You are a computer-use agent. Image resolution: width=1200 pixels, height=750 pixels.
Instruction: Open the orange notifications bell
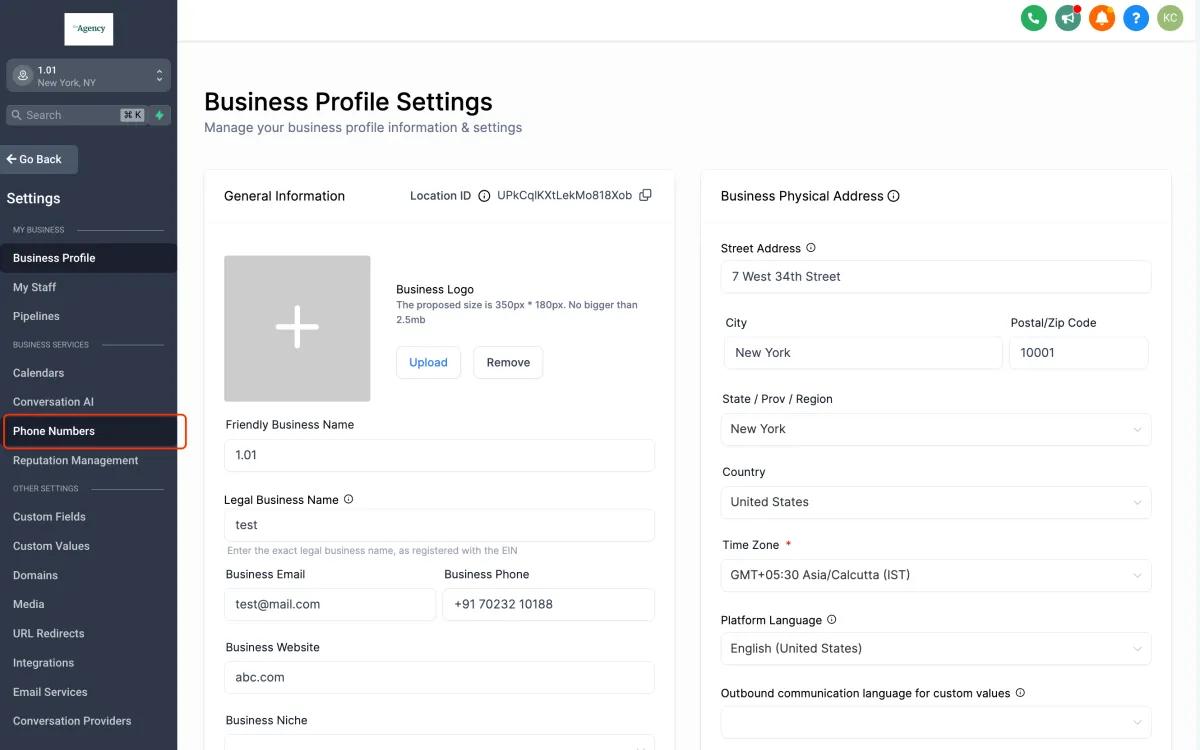click(1102, 18)
